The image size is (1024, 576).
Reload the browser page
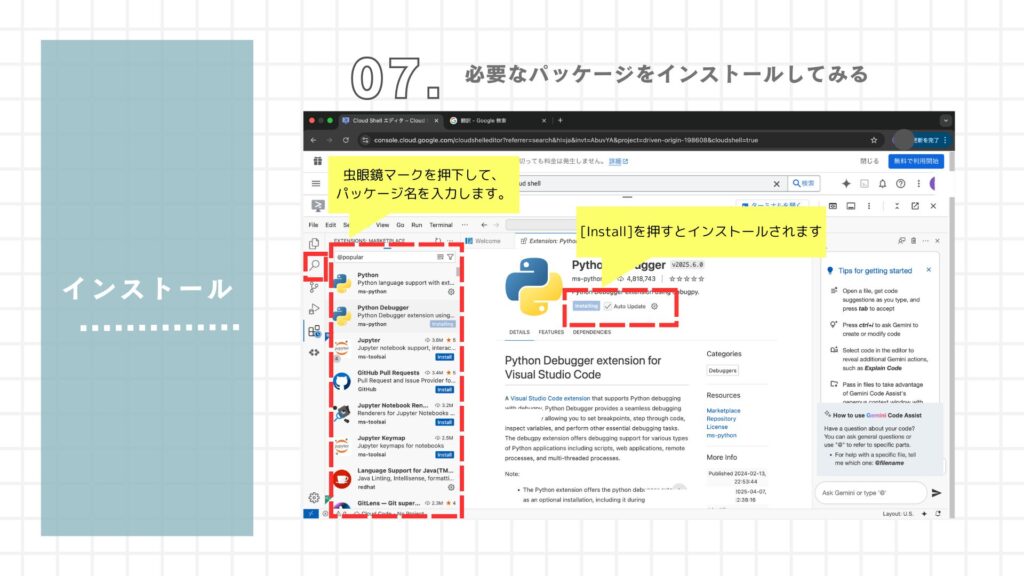345,140
